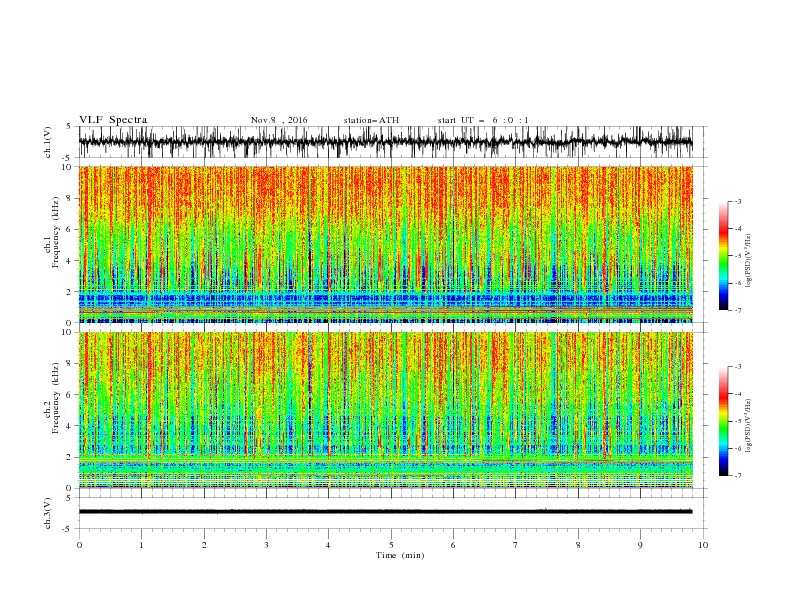Click the "ch.1(V)" waveform axis label
792x612 pixels.
click(x=48, y=142)
